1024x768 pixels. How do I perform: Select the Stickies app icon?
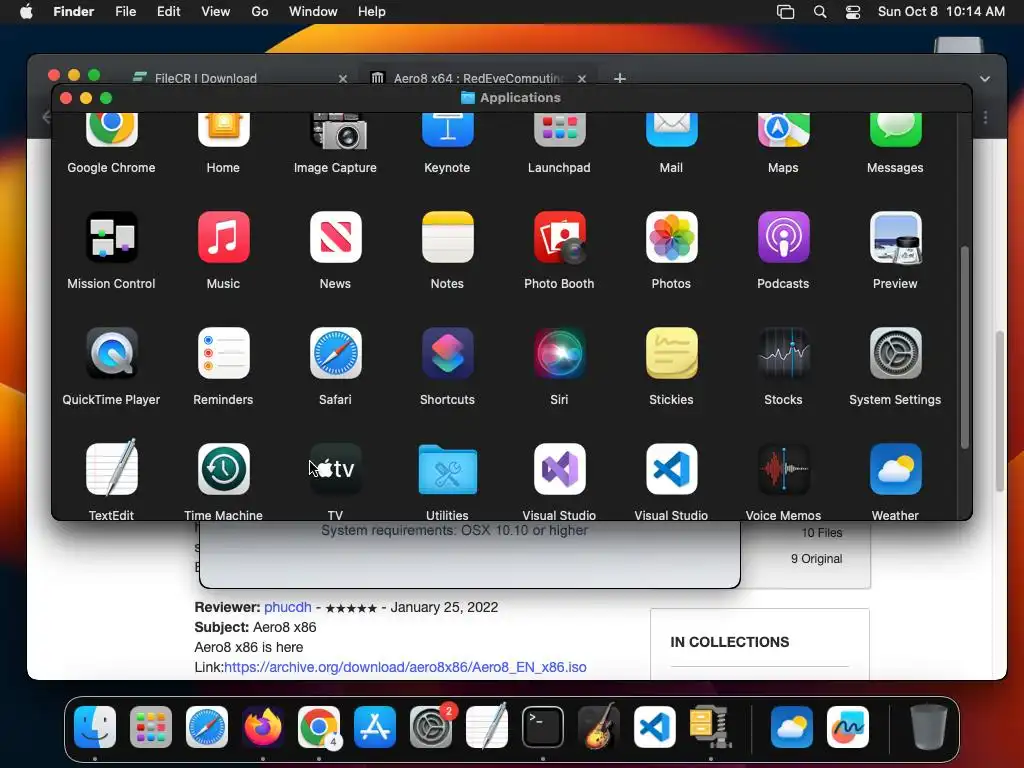pyautogui.click(x=671, y=353)
